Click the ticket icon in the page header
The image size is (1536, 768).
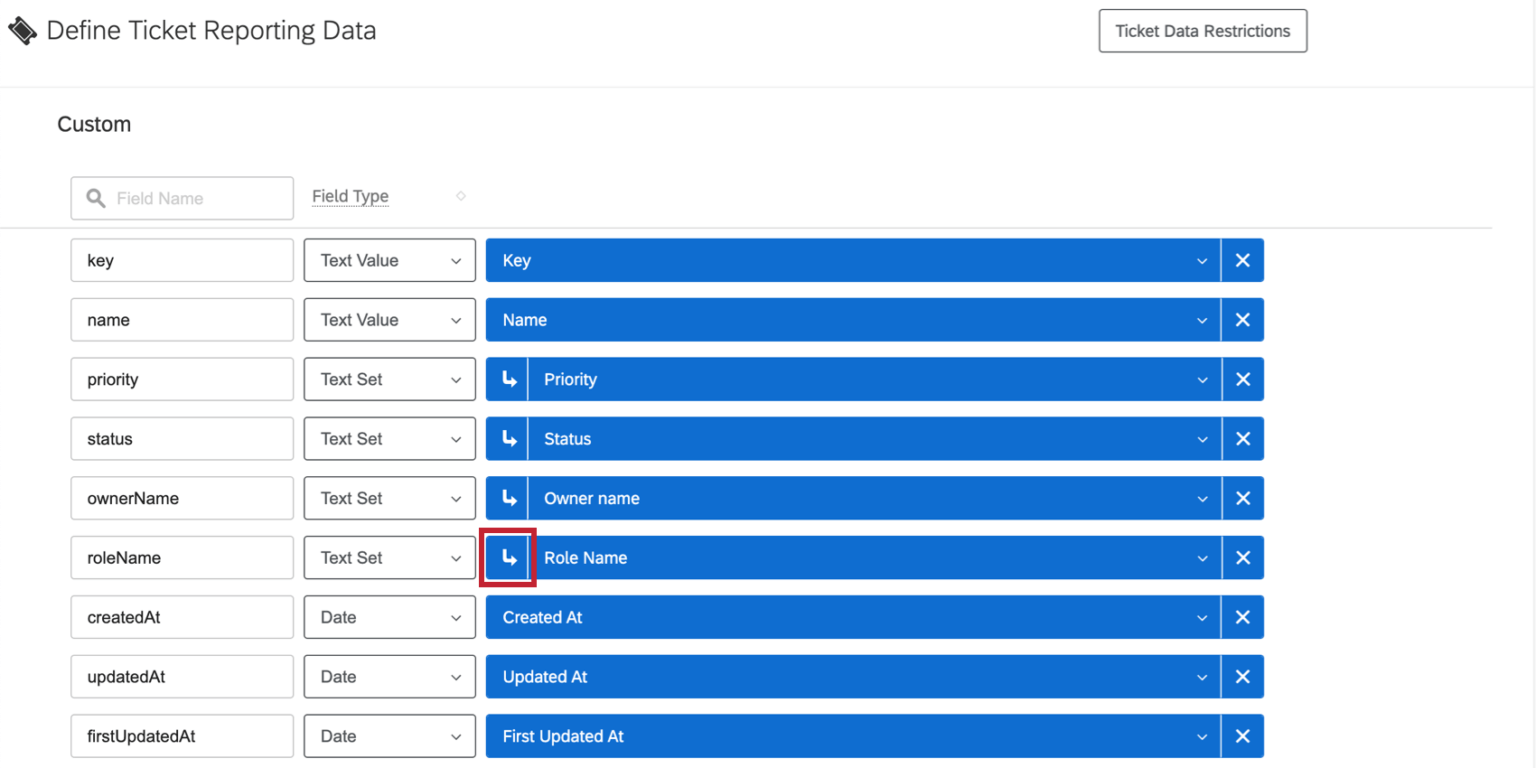point(22,30)
